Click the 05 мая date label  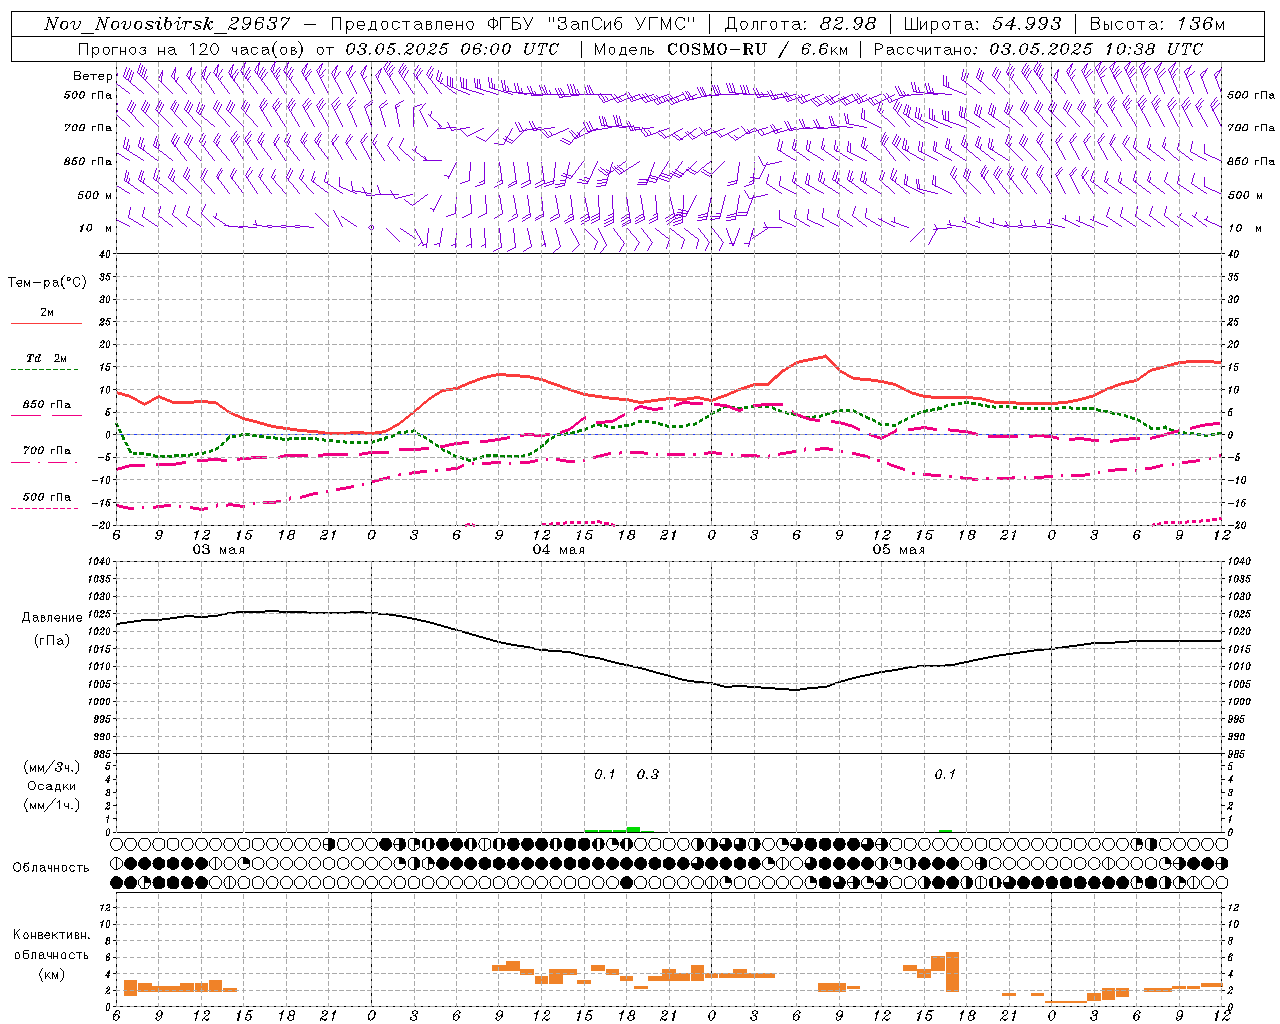coord(898,550)
